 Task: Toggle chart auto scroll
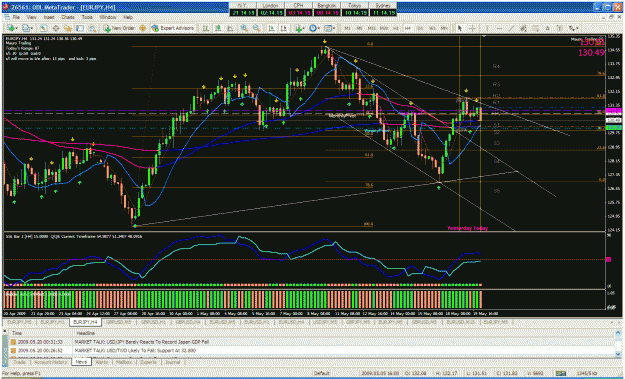tap(271, 28)
